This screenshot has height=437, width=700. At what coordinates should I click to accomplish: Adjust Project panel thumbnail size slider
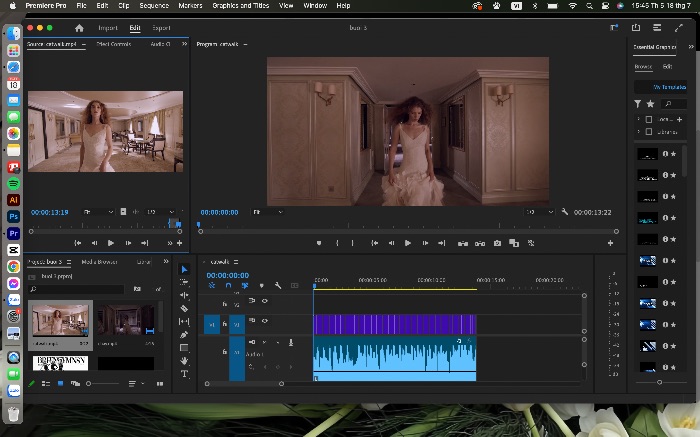pyautogui.click(x=104, y=384)
